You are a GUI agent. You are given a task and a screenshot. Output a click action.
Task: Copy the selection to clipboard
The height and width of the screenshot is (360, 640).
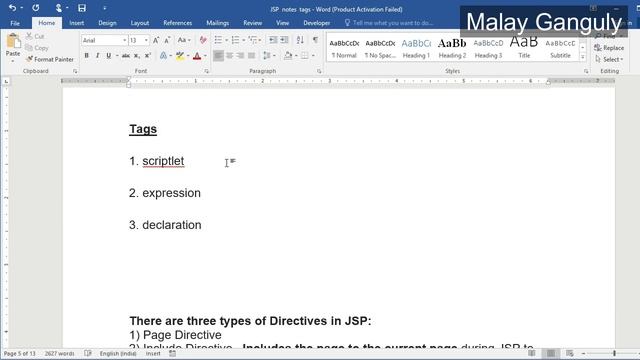coord(37,48)
